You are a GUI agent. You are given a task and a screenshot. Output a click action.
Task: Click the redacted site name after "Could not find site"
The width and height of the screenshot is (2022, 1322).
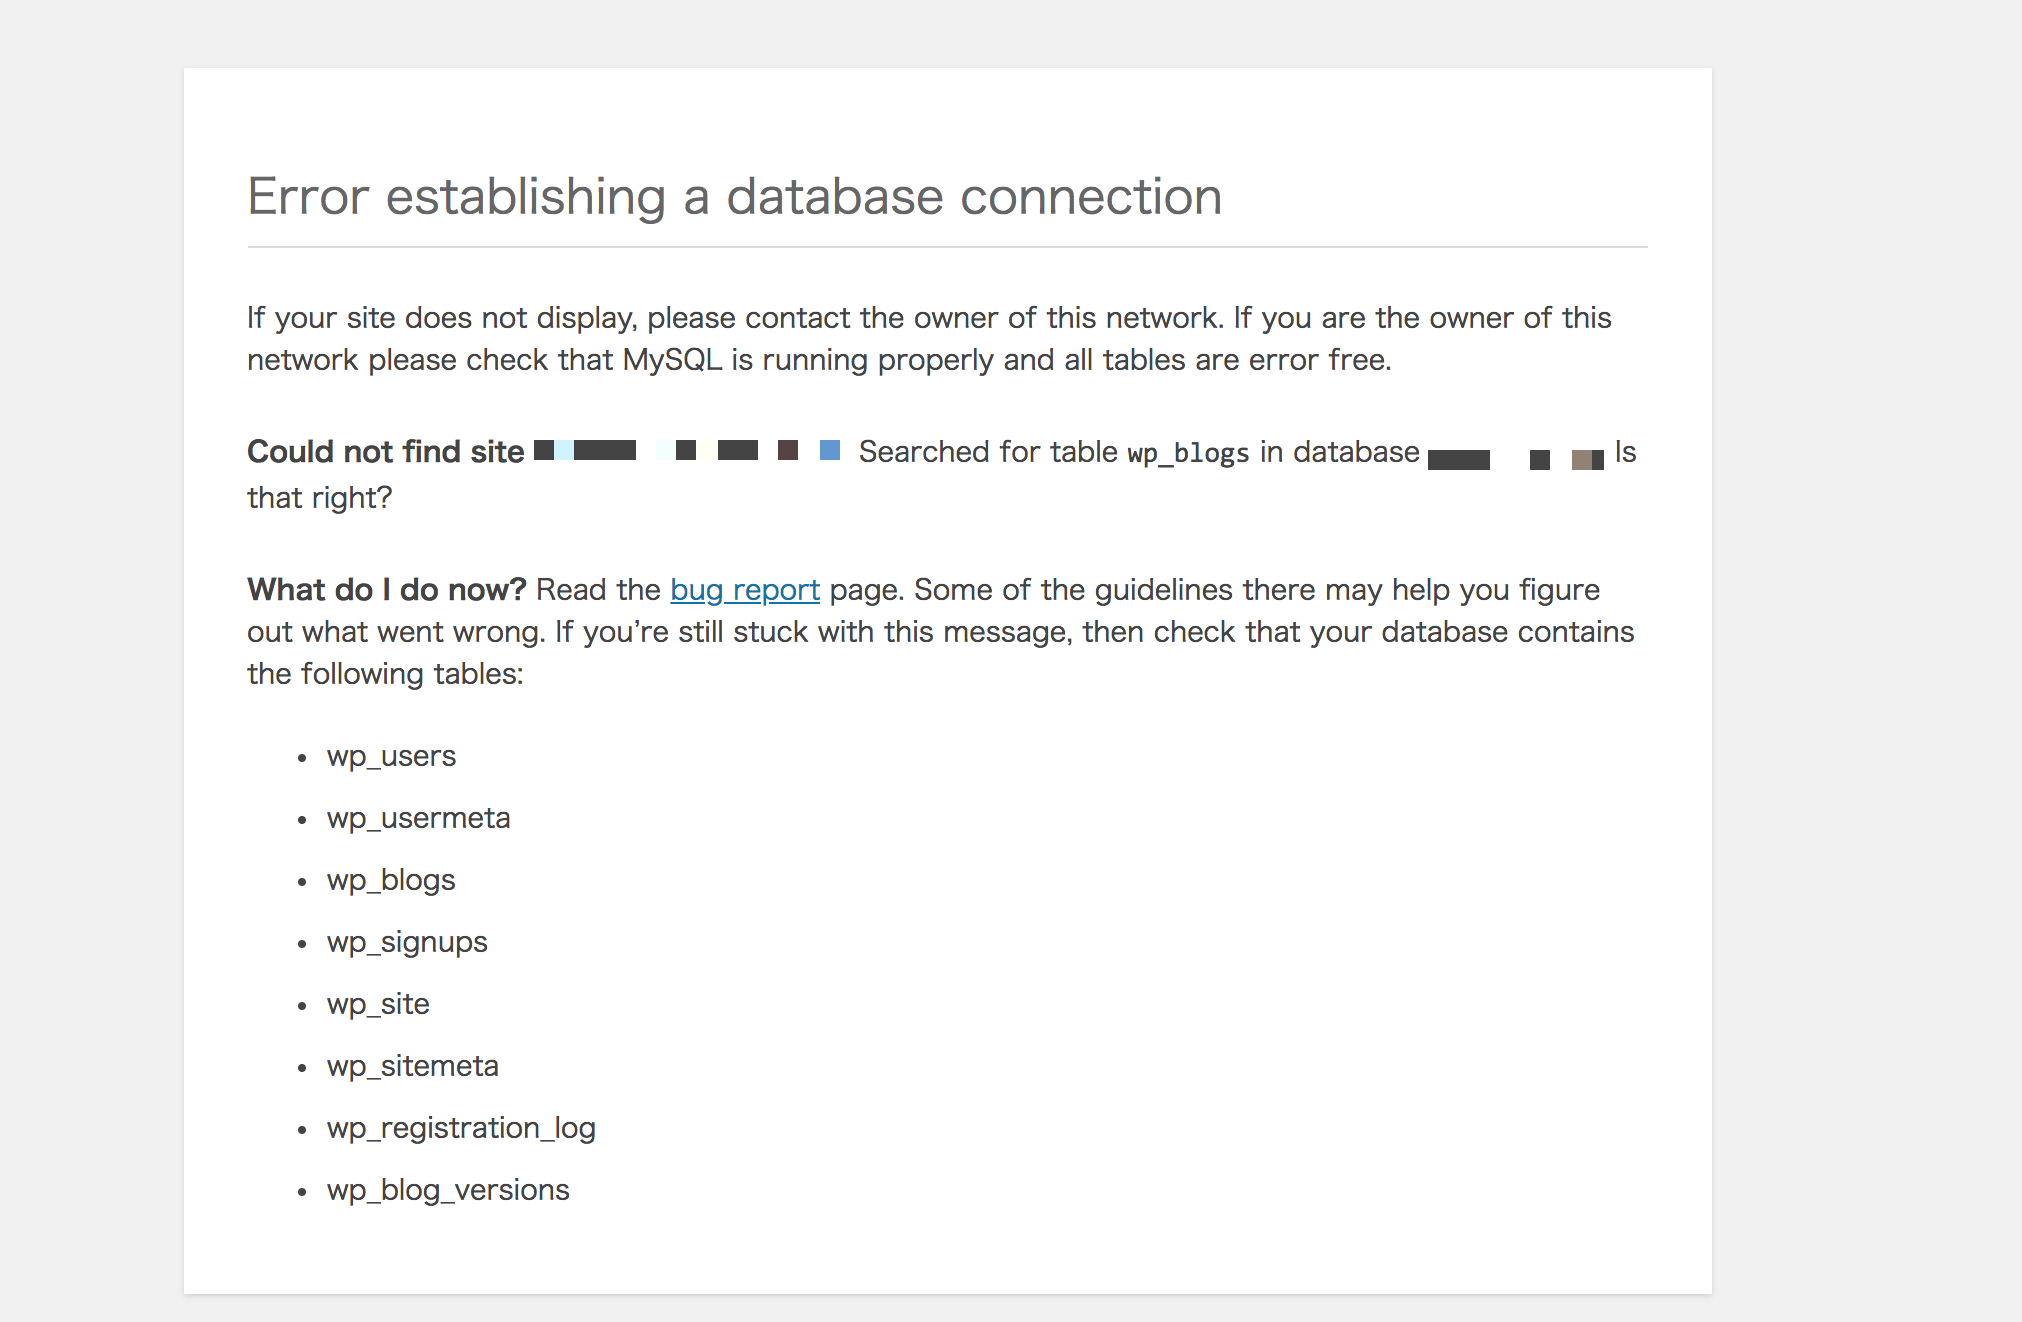(686, 451)
